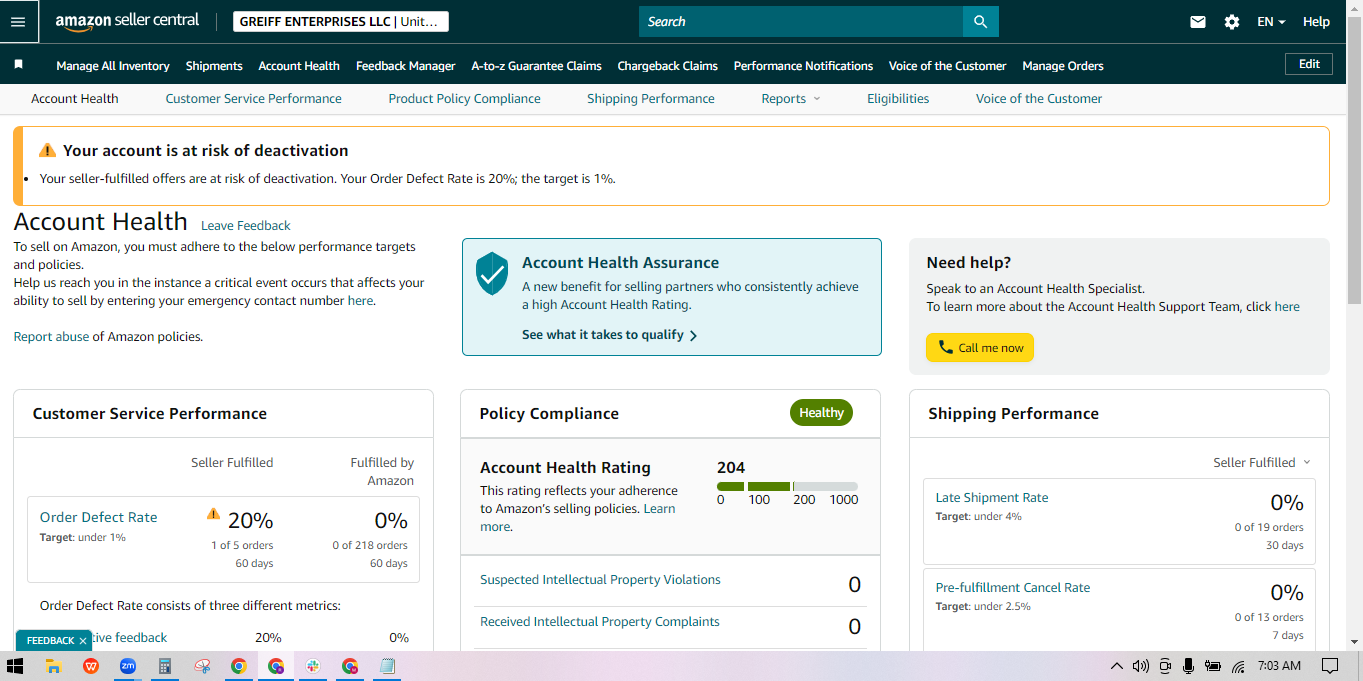Open Manage Orders shortcut

coord(1063,66)
